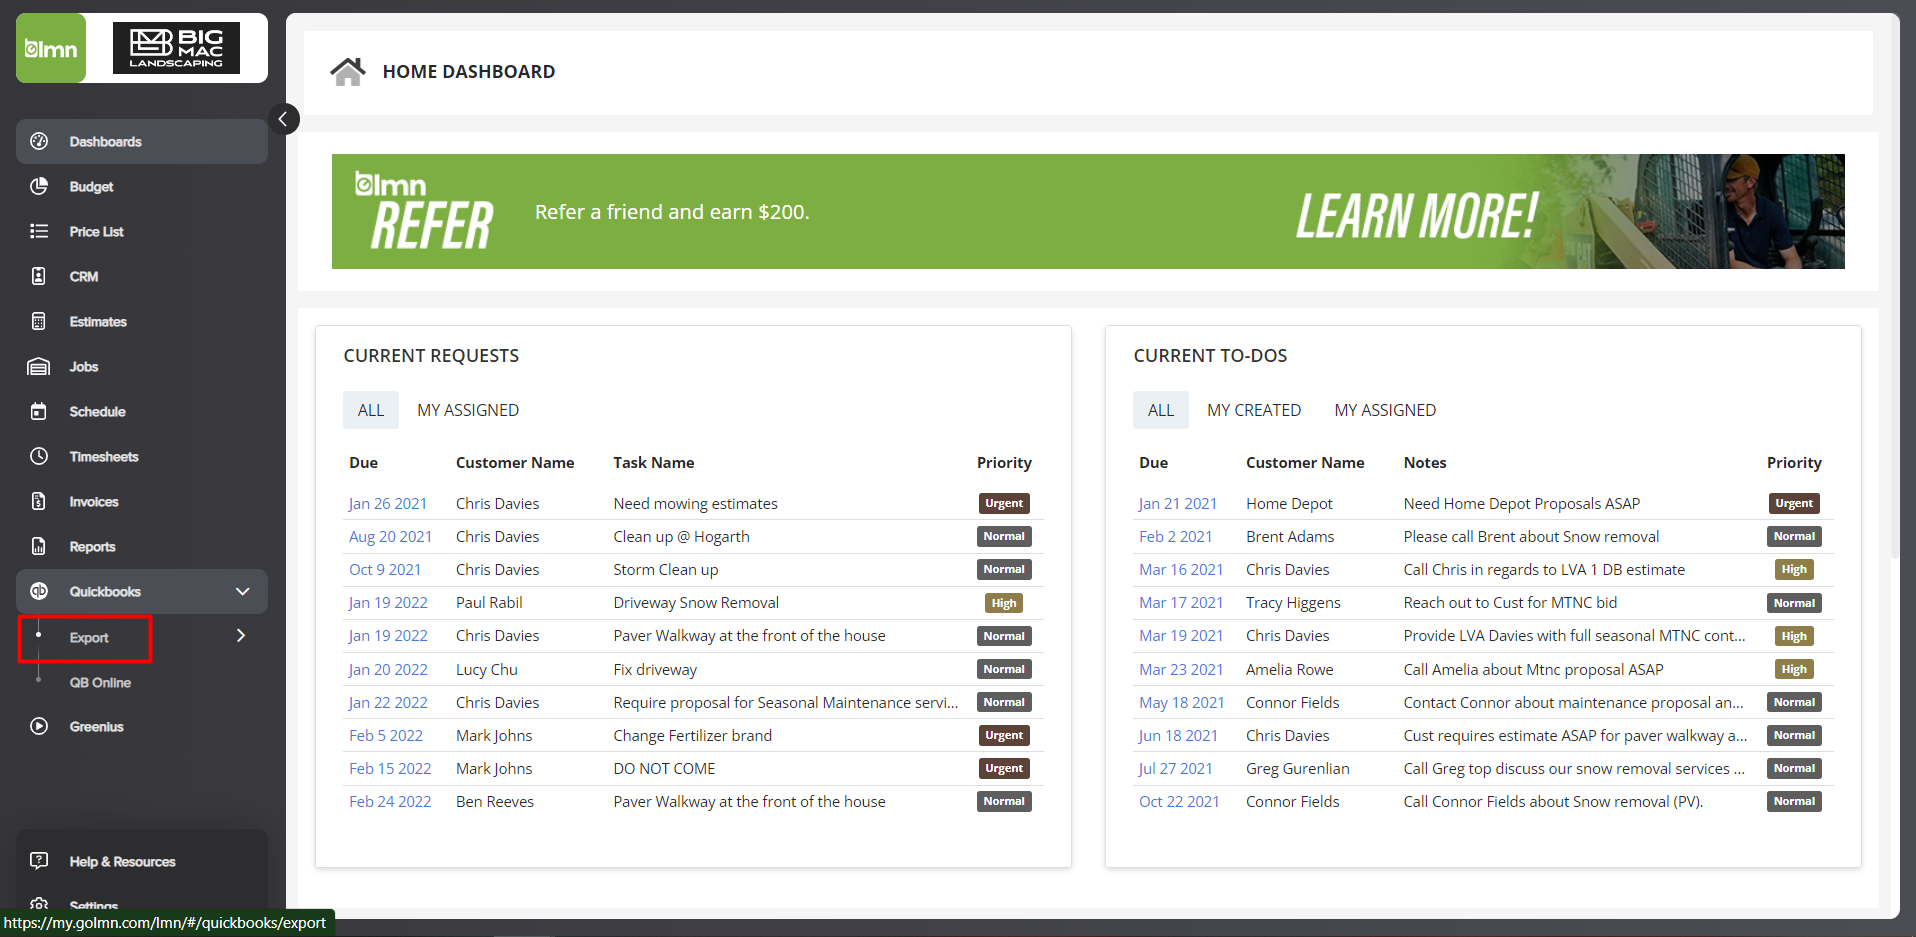Screen dimensions: 1916x937
Task: Click the home icon beside Home Dashboard
Action: [x=348, y=72]
